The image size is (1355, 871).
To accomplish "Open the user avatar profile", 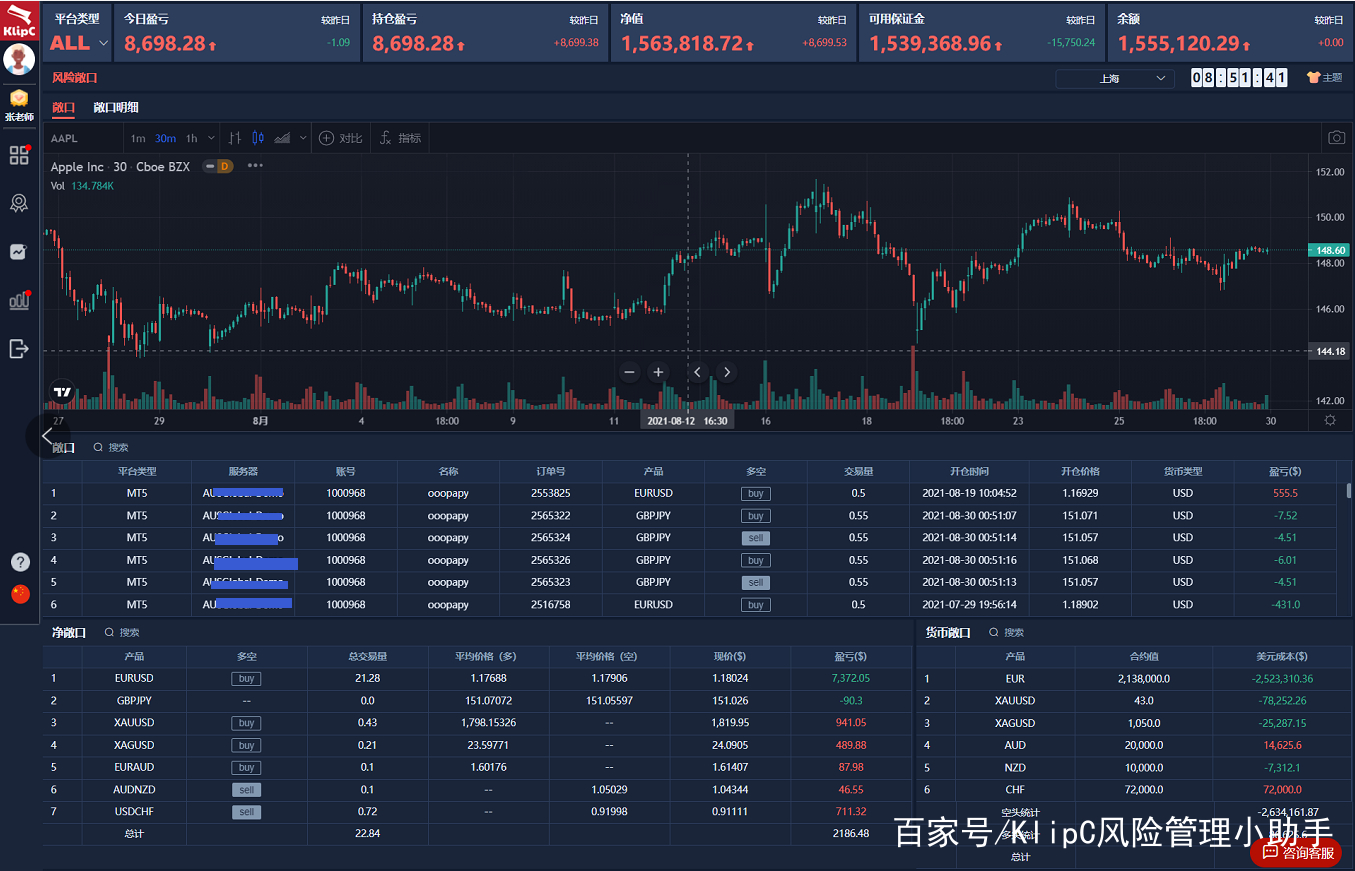I will coord(19,59).
